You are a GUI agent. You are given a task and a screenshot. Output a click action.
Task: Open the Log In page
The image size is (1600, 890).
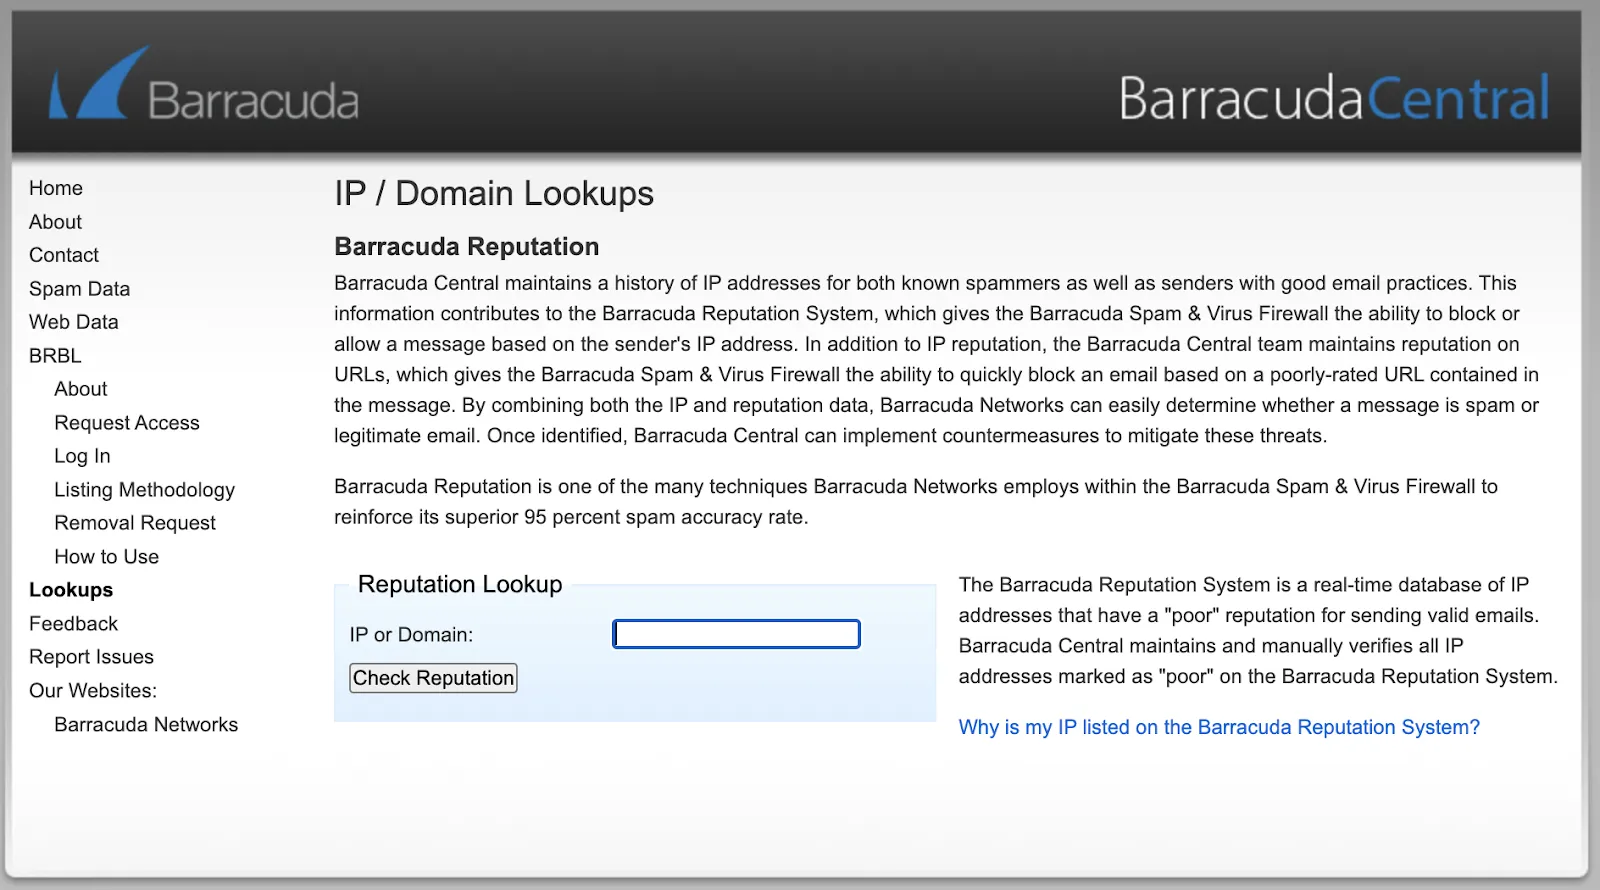coord(82,456)
